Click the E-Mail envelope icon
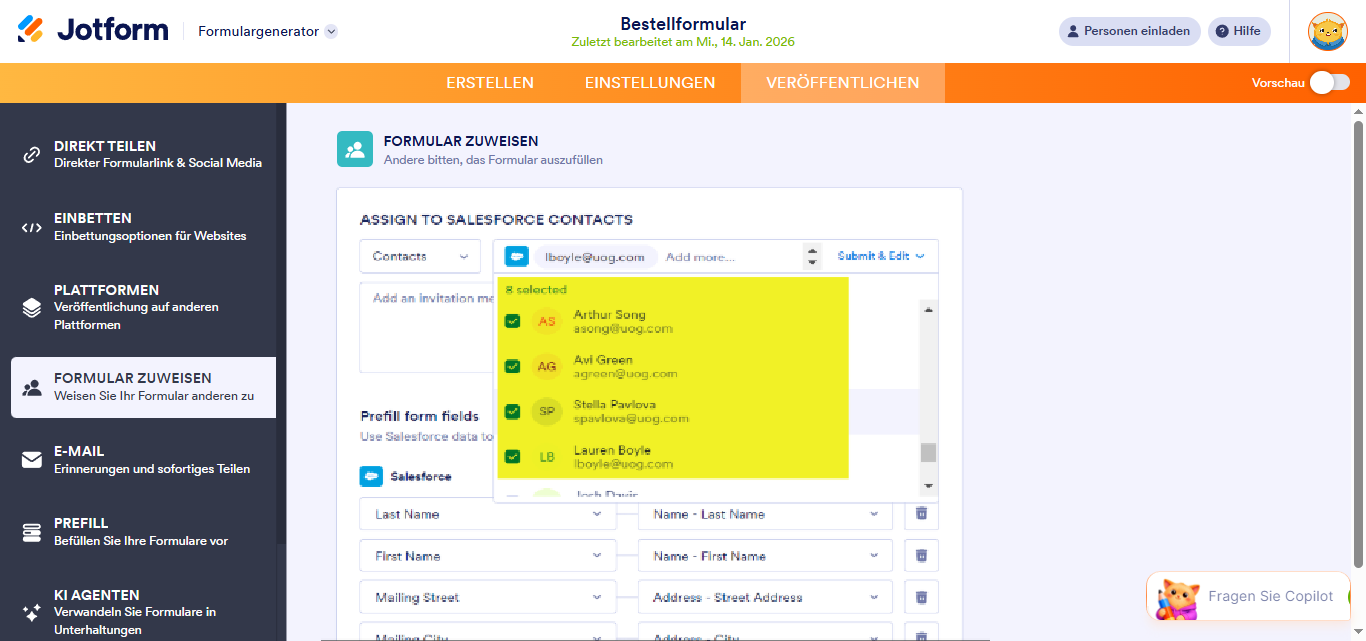 32,460
